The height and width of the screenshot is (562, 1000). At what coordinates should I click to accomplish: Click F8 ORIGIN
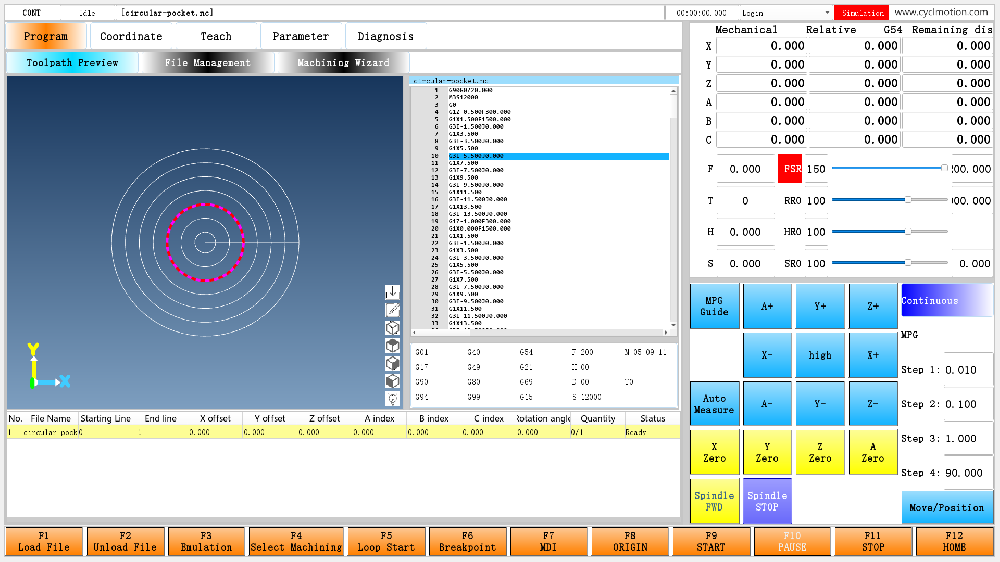[630, 542]
